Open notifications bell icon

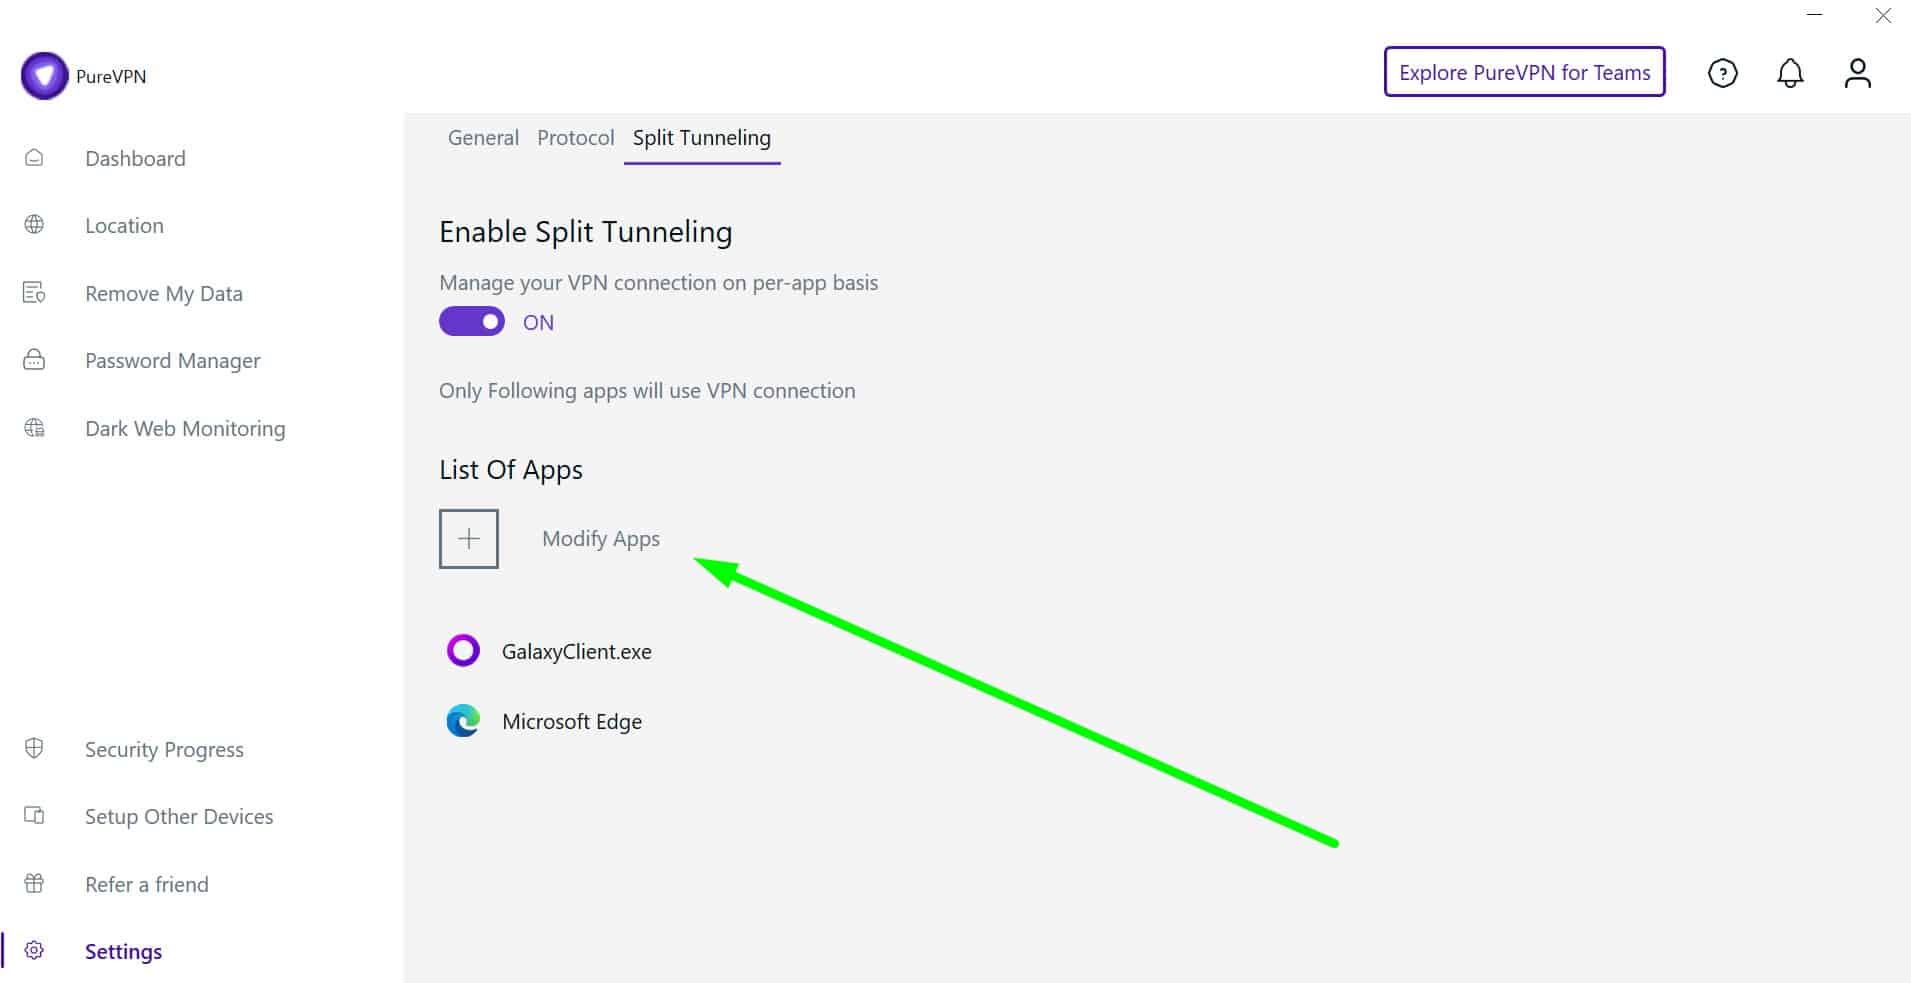(1790, 73)
